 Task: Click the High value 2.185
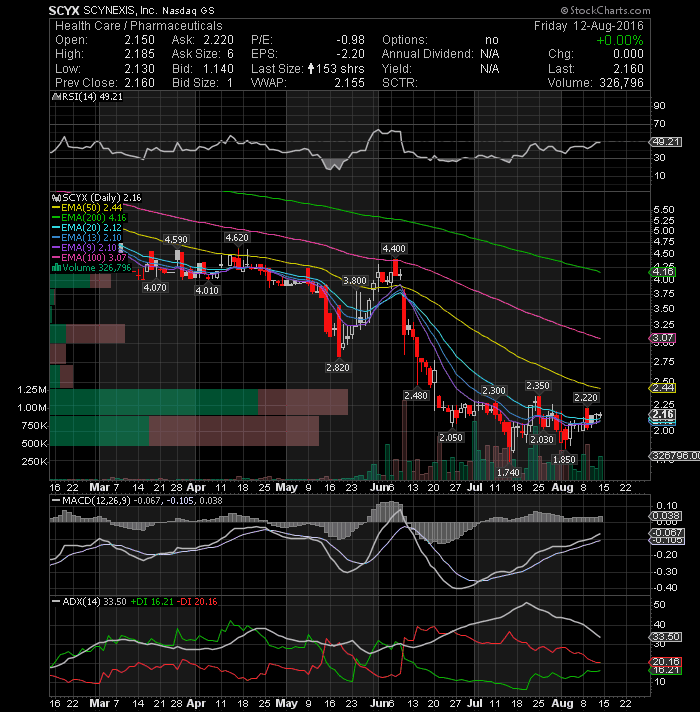[x=140, y=54]
